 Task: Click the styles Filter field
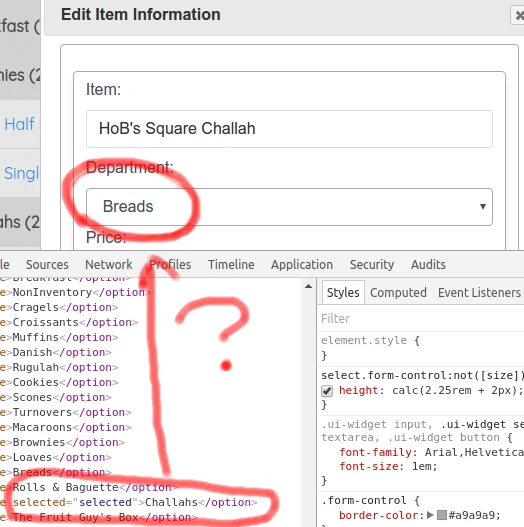pyautogui.click(x=420, y=318)
